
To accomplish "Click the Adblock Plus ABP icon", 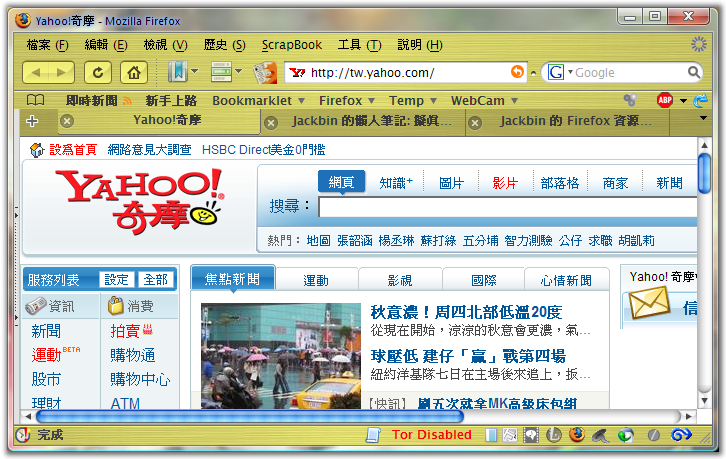I will [665, 100].
